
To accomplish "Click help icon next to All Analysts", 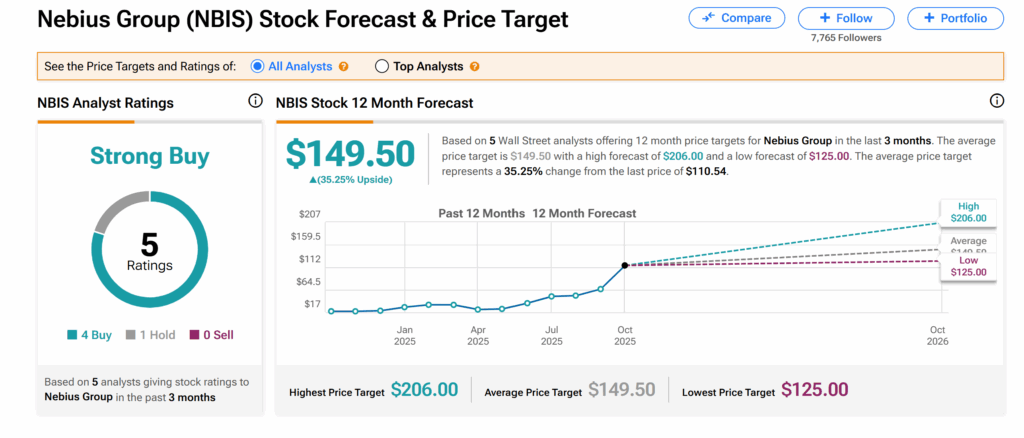I will point(344,67).
